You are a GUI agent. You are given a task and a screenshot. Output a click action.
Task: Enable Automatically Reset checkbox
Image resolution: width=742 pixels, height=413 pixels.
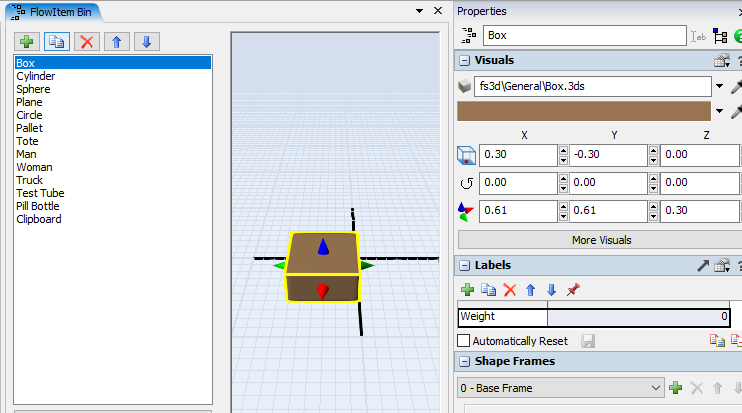pos(464,341)
